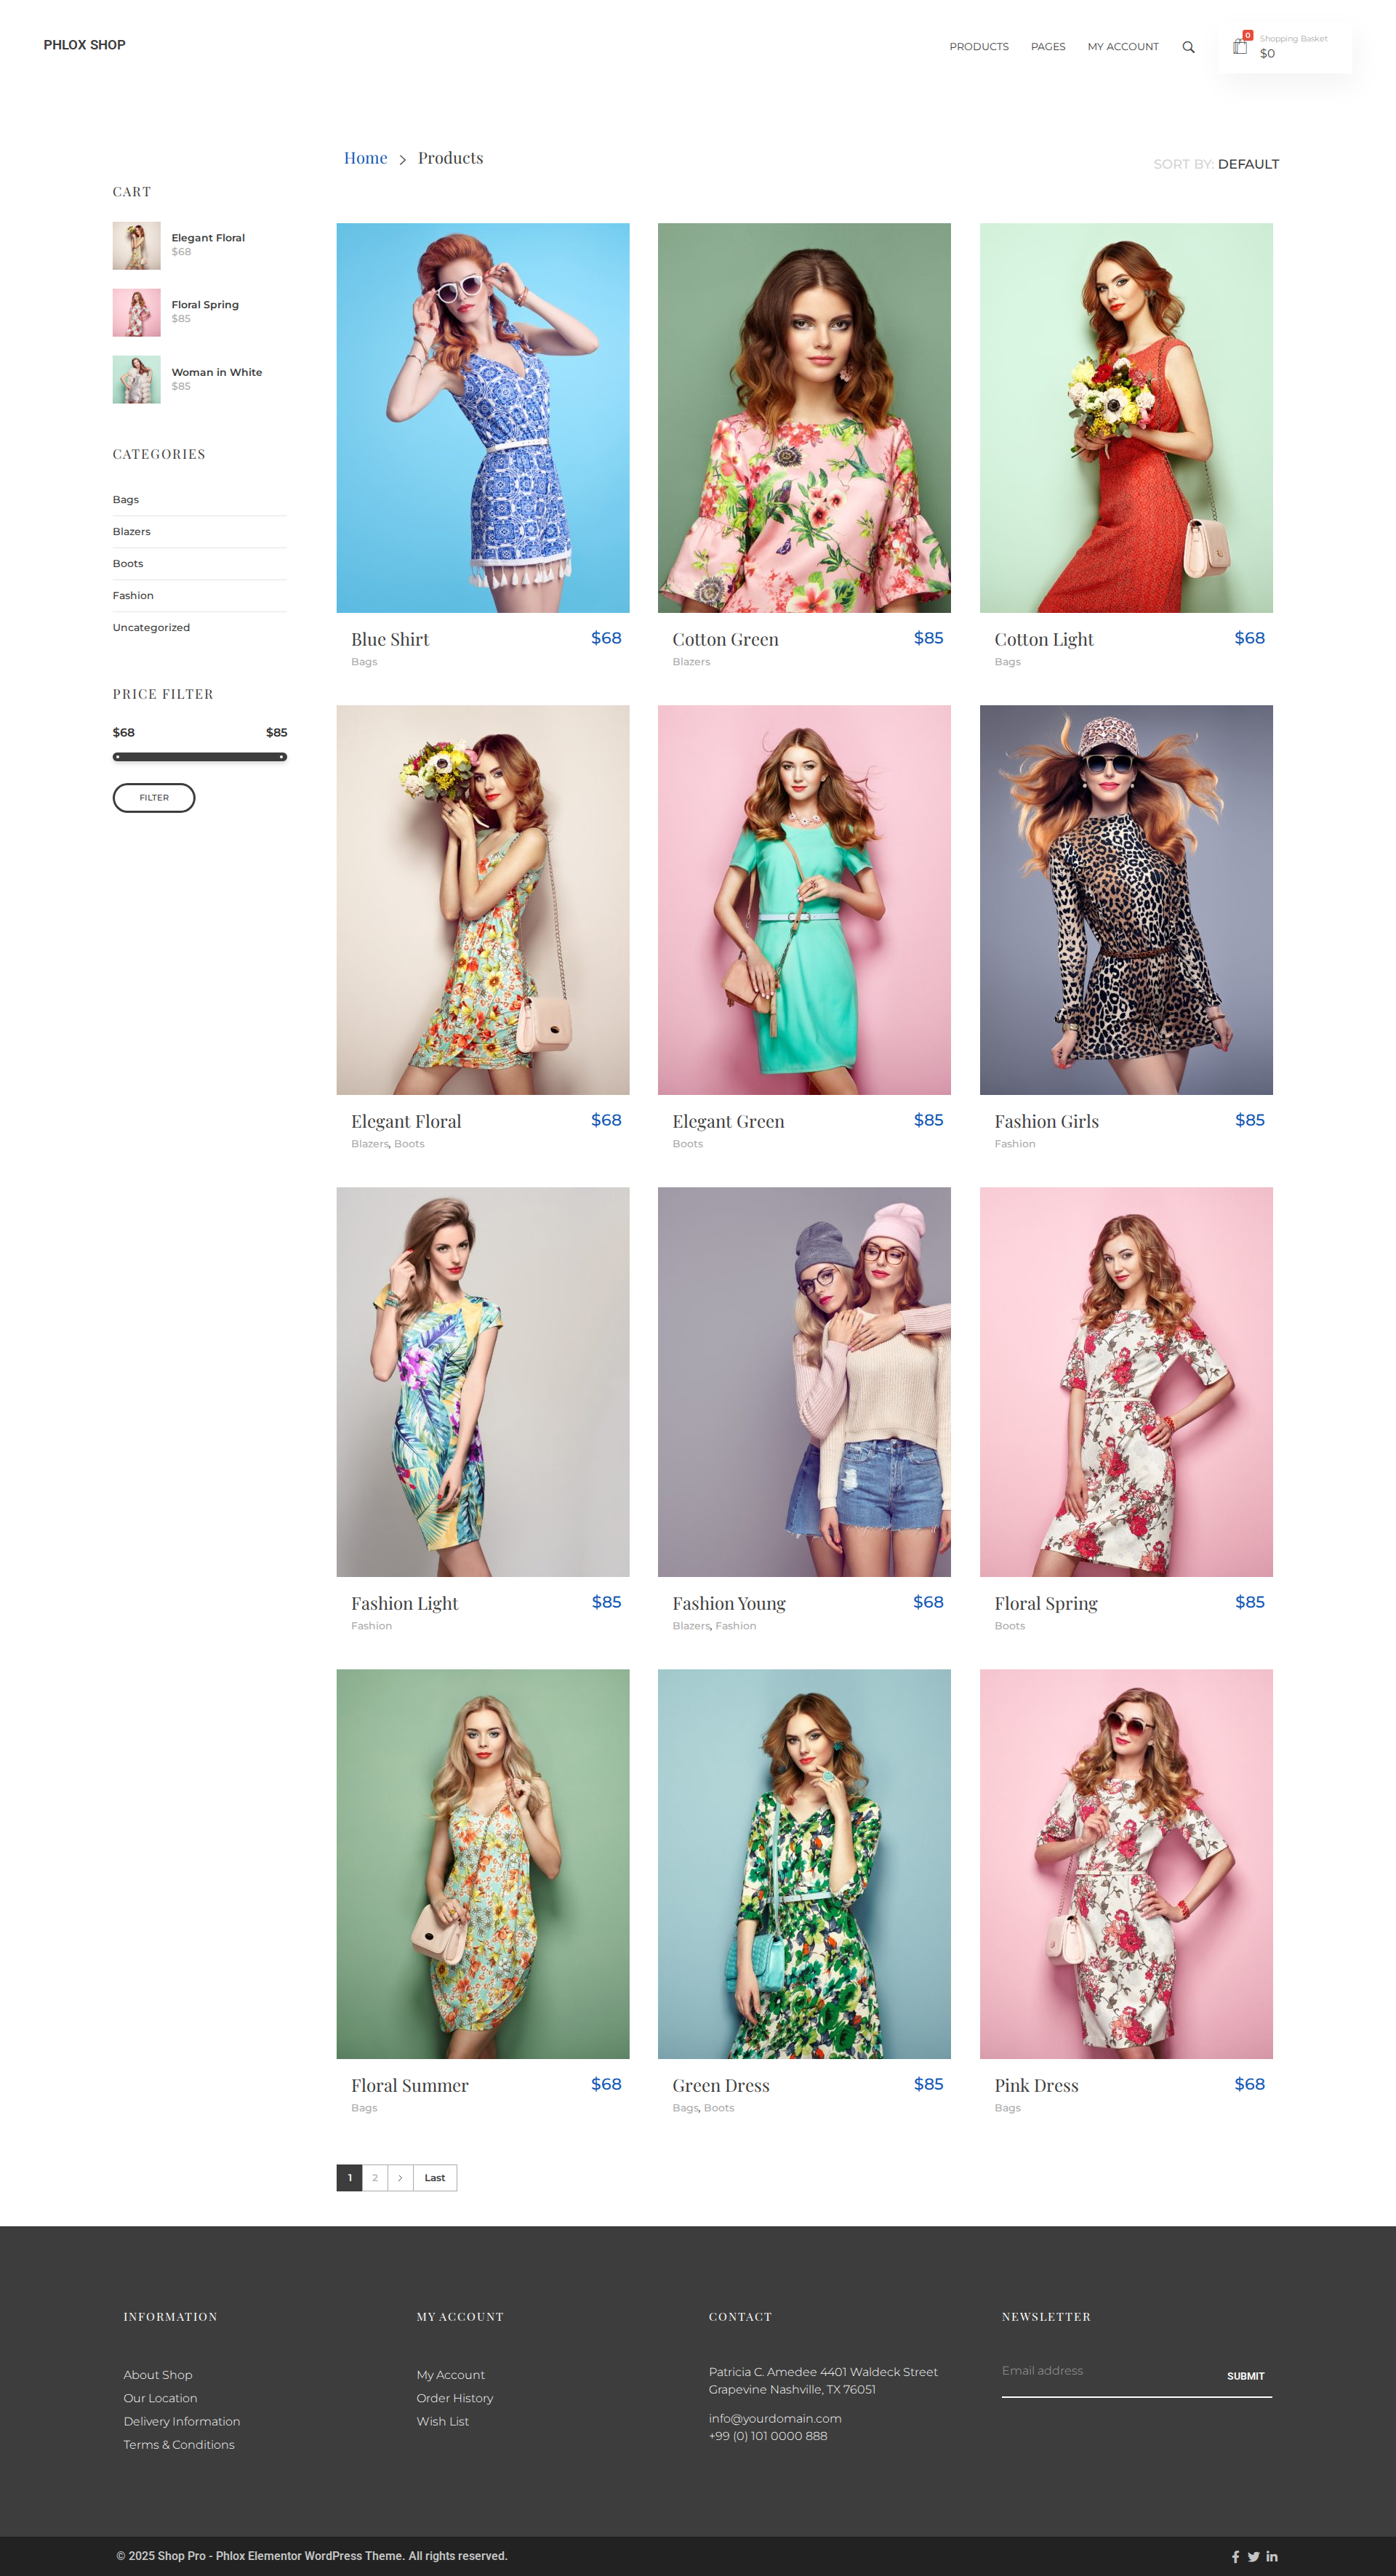Submit the newsletter email form

tap(1245, 2375)
